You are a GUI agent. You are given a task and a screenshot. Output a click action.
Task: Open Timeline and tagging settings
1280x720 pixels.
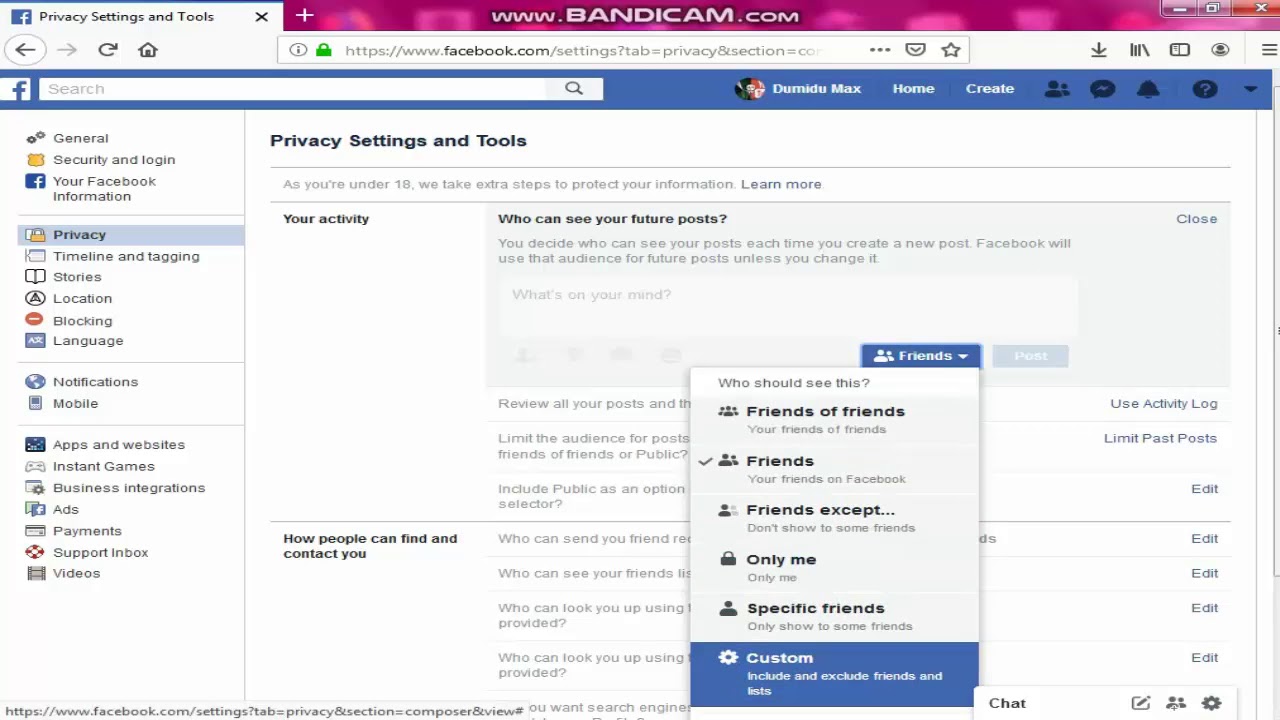(126, 256)
